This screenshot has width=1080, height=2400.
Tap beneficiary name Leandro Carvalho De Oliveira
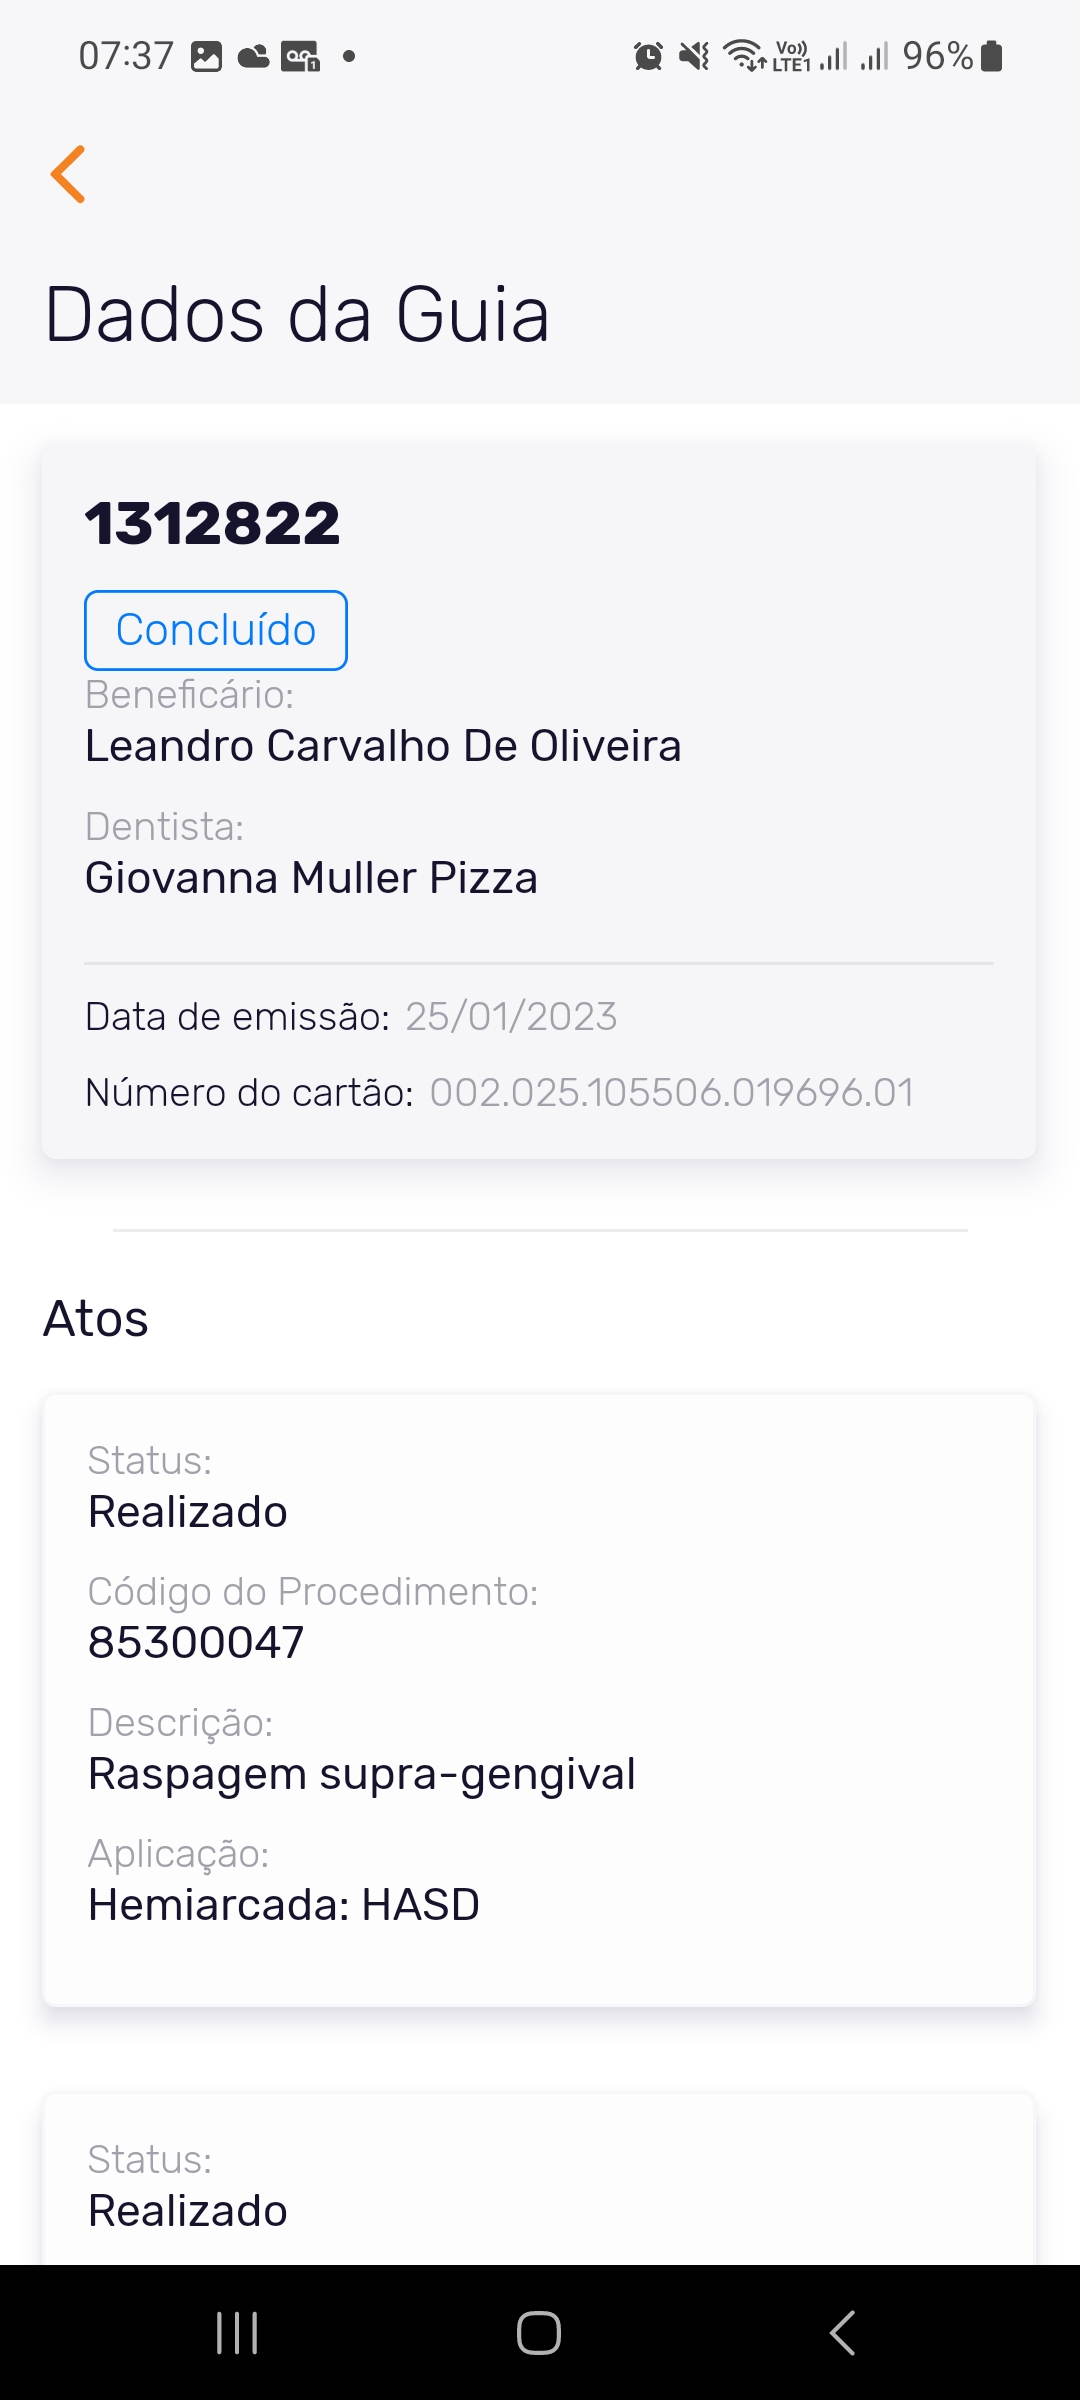(383, 746)
